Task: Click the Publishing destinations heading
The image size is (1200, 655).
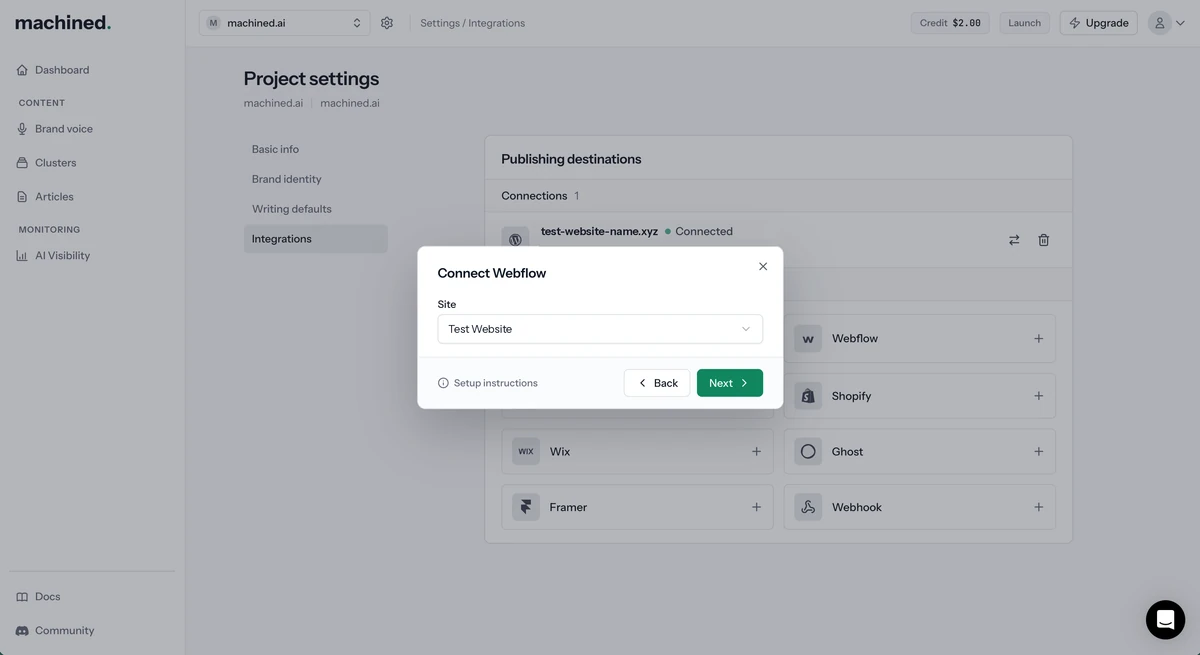Action: [x=571, y=159]
